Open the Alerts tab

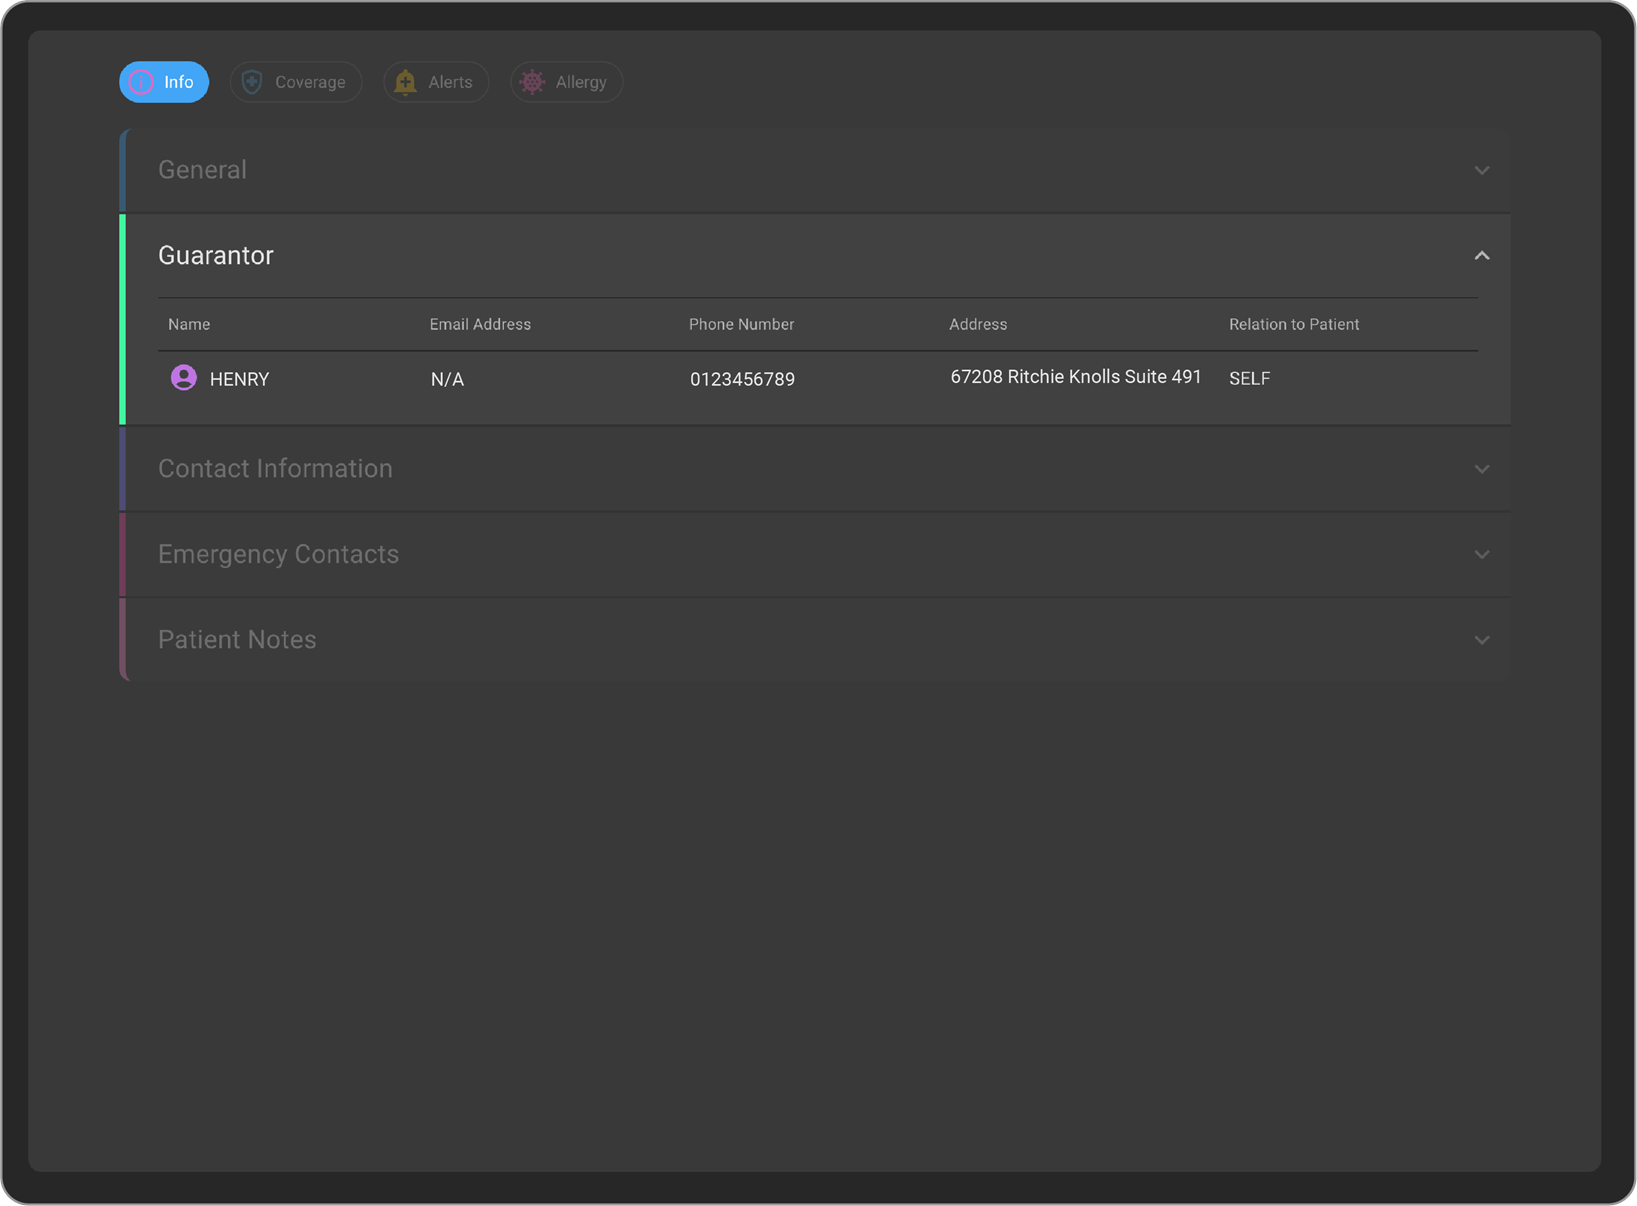point(437,82)
